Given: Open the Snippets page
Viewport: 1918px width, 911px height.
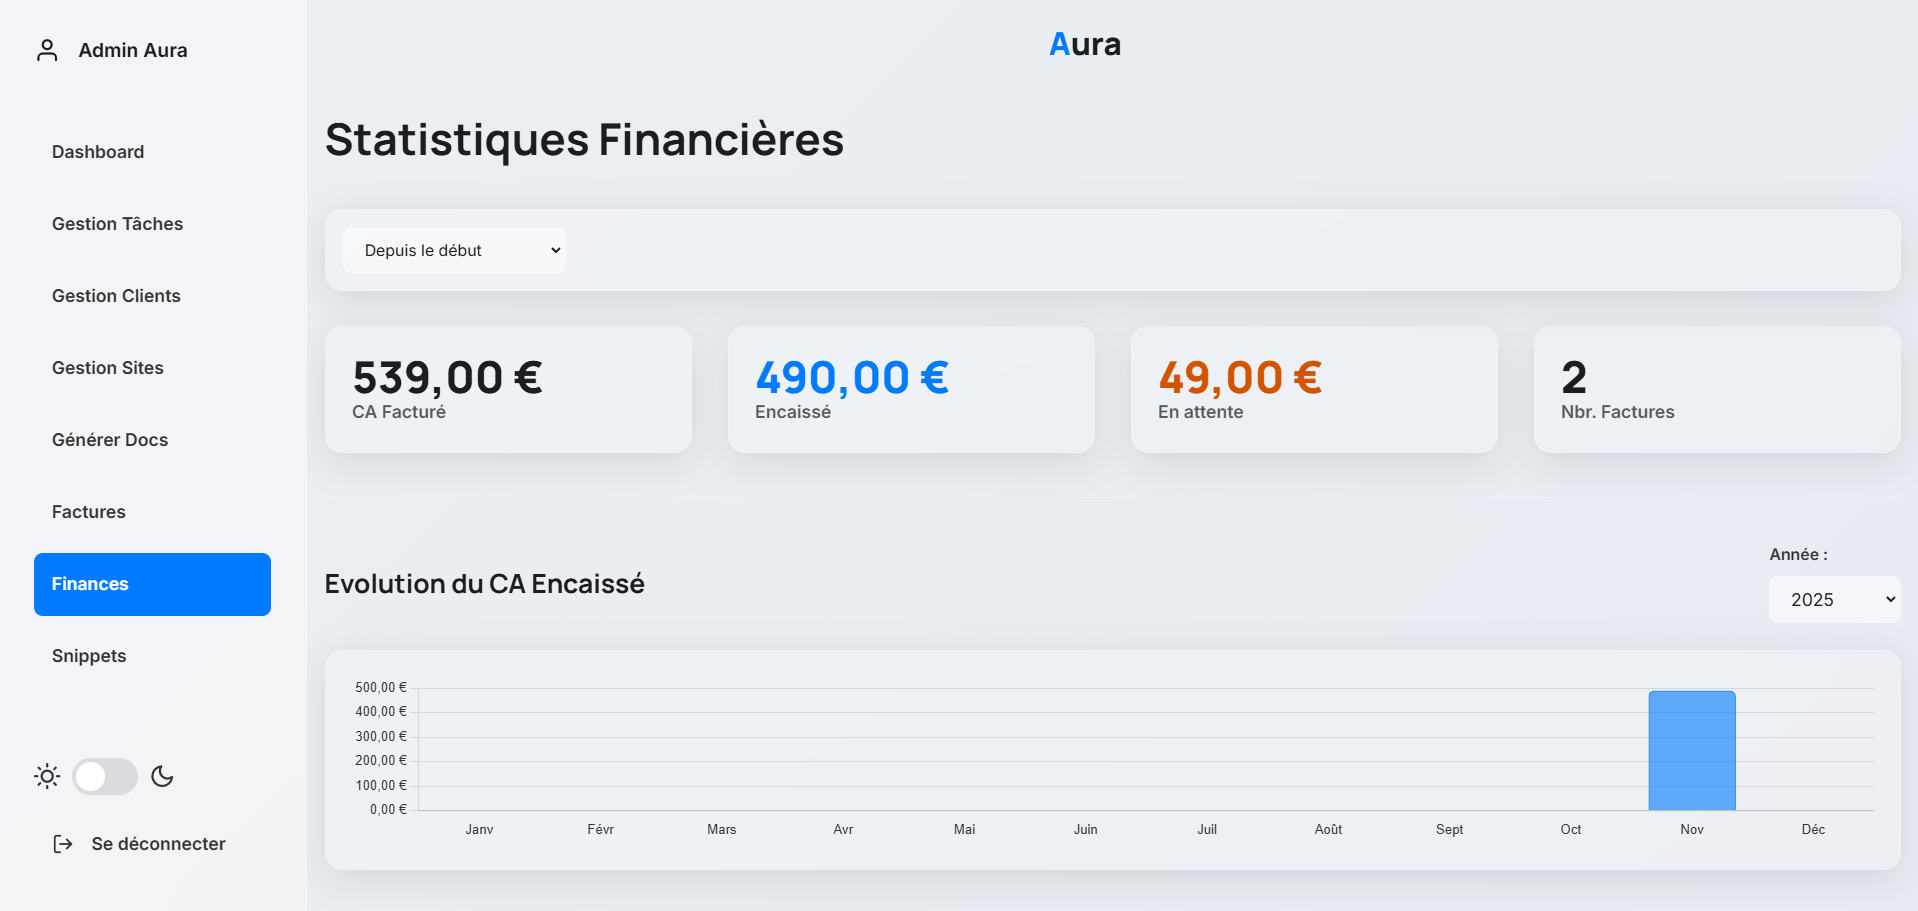Looking at the screenshot, I should pos(89,655).
